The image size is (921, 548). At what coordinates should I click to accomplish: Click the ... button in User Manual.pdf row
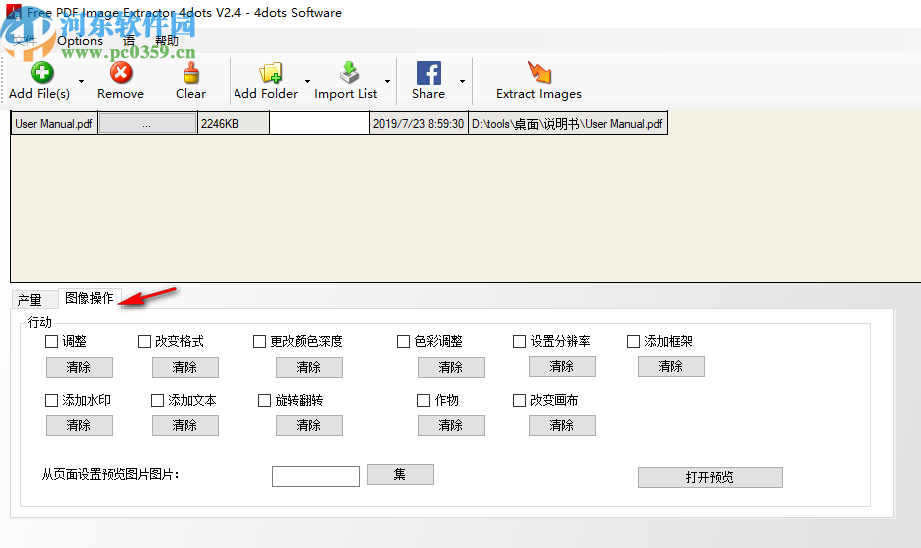(147, 123)
